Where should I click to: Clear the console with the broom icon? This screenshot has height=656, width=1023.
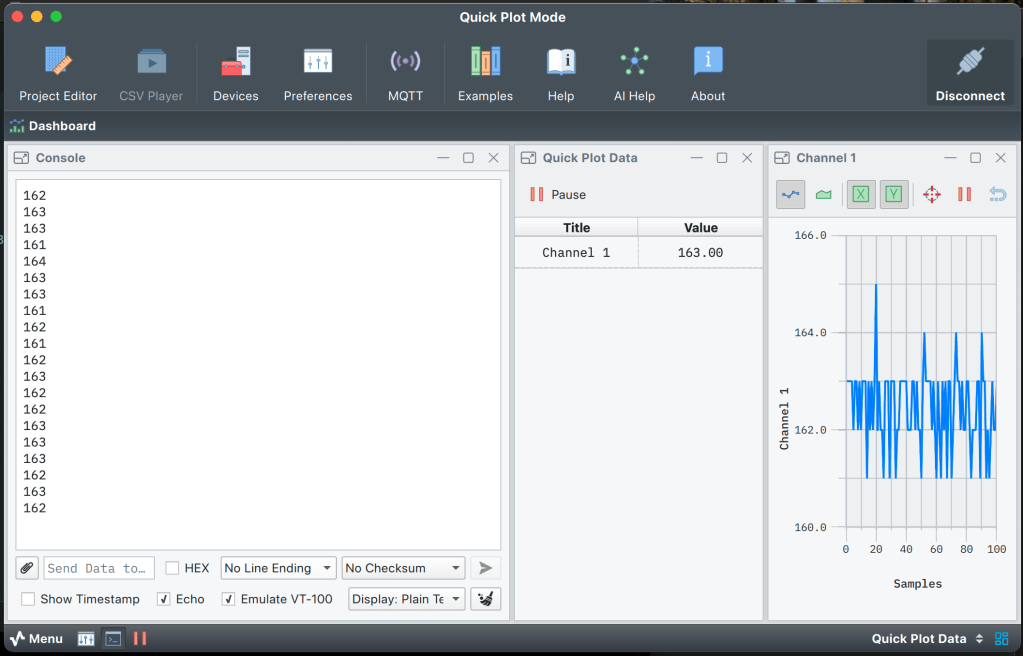[x=485, y=599]
